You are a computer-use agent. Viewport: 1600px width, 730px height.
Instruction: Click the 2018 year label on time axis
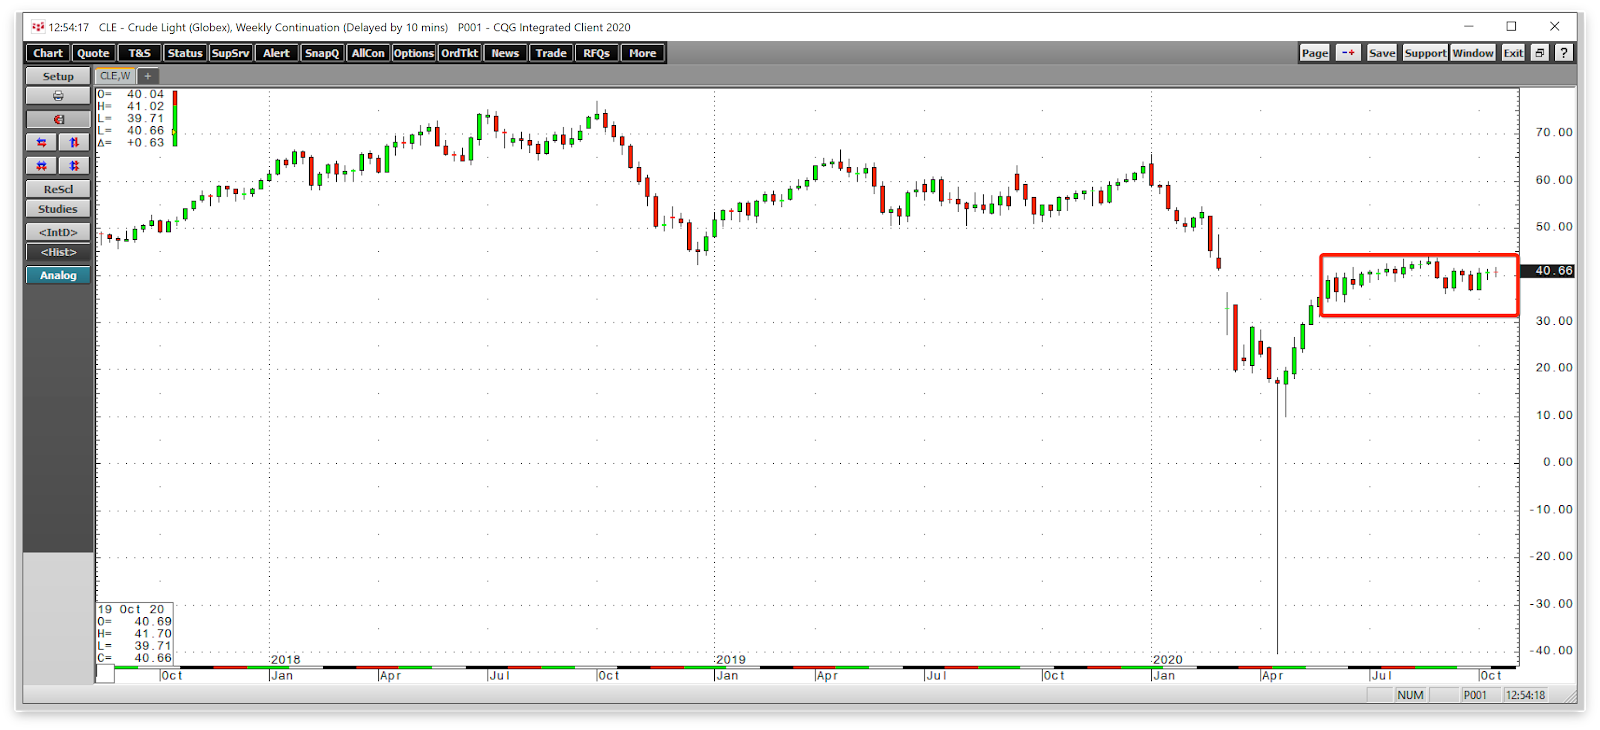pyautogui.click(x=286, y=660)
